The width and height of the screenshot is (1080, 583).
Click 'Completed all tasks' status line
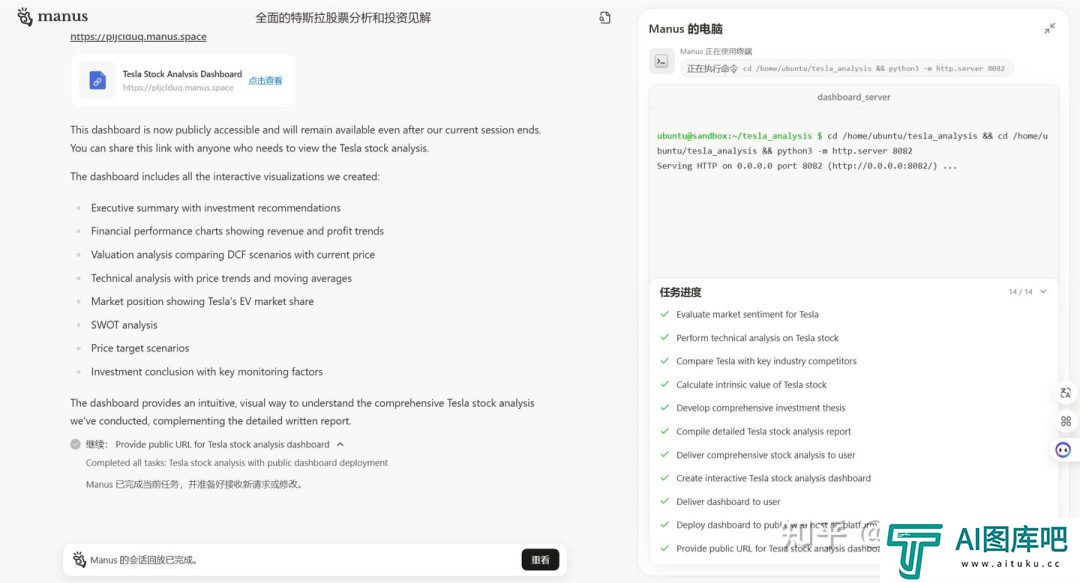tap(236, 463)
